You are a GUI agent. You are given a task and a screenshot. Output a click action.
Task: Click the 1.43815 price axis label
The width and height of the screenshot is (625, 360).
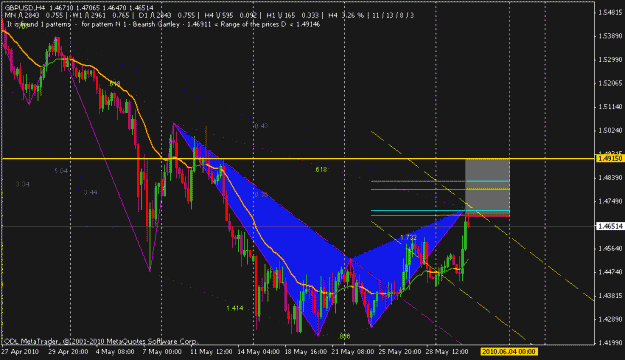[x=610, y=295]
